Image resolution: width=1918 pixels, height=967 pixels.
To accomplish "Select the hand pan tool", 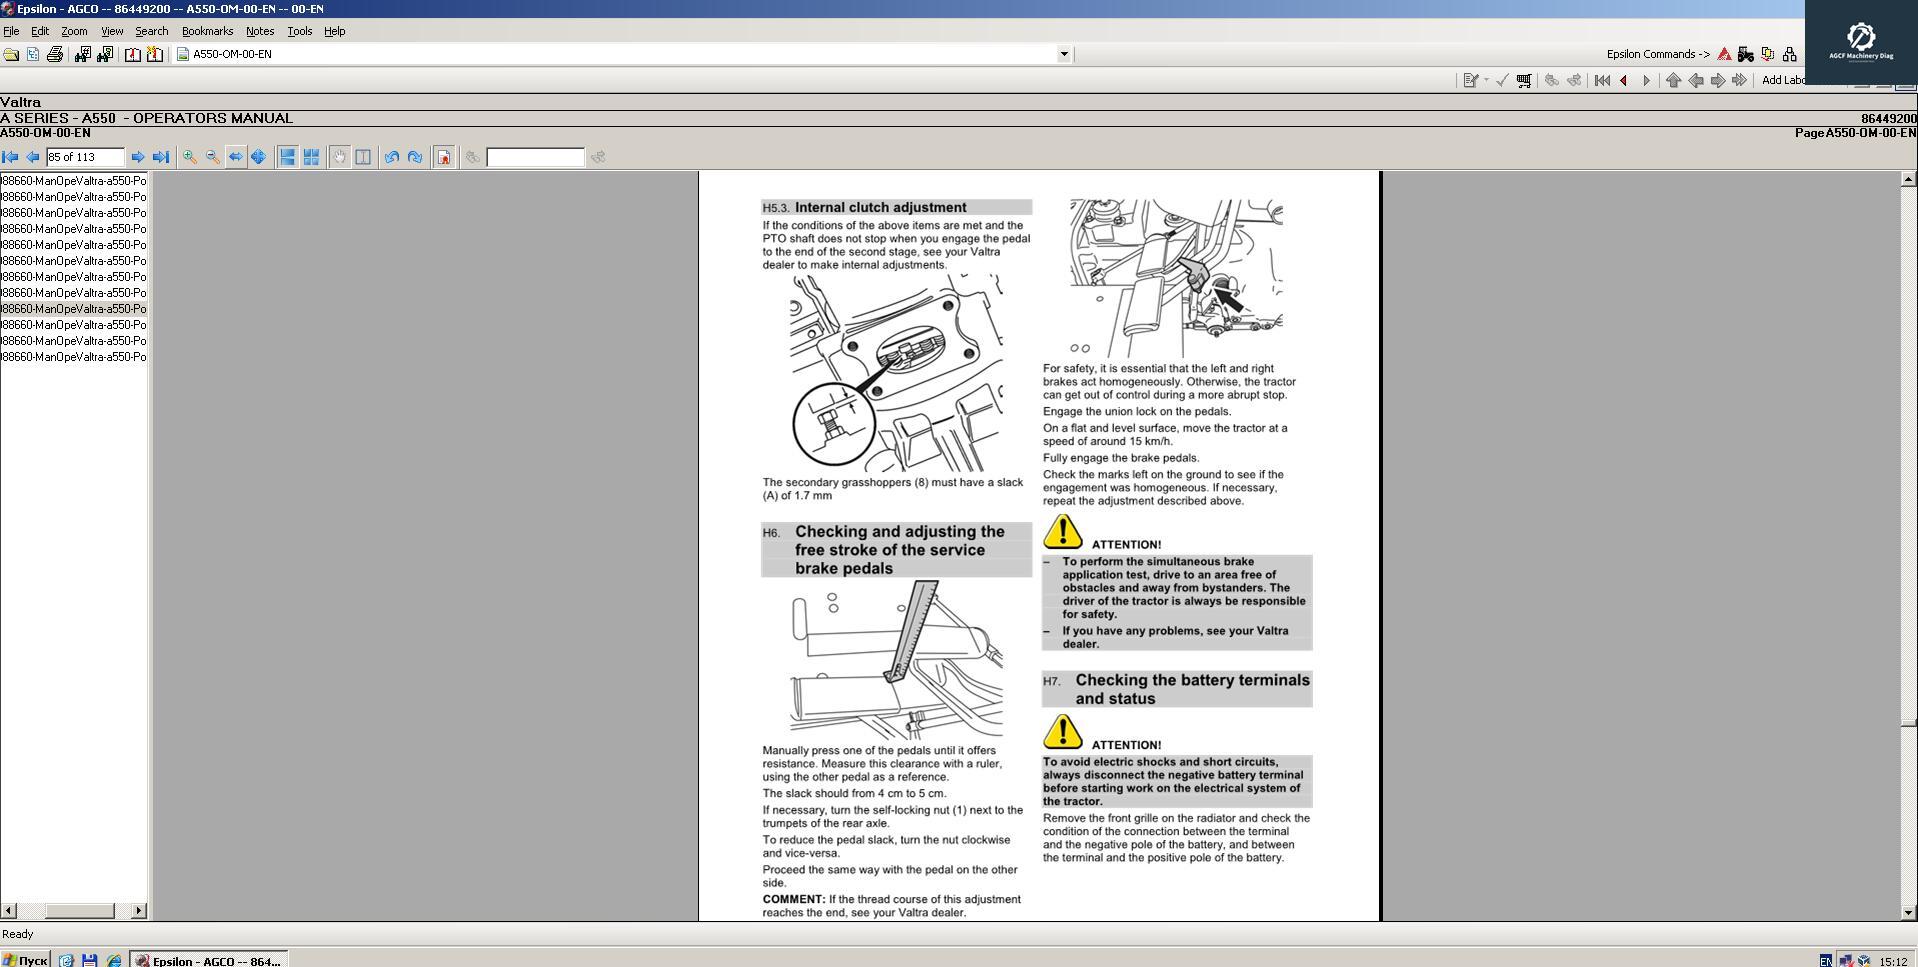I will pyautogui.click(x=340, y=157).
